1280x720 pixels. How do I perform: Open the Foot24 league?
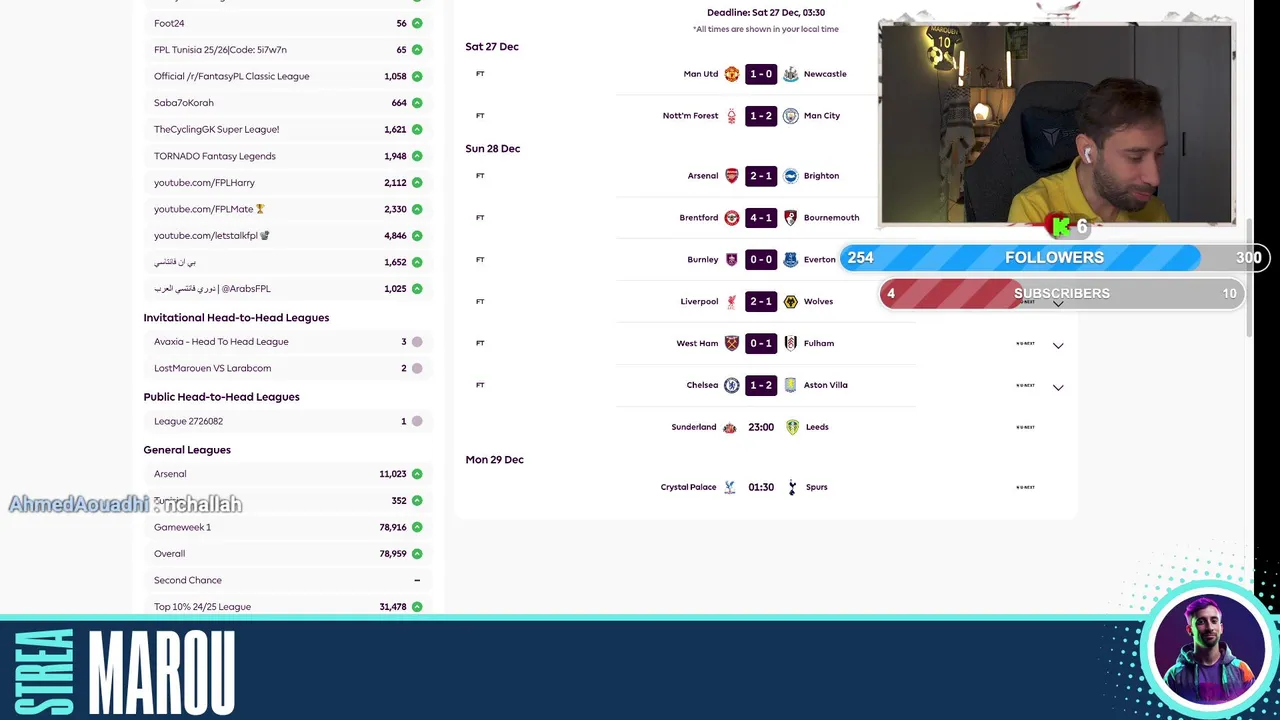tap(169, 23)
